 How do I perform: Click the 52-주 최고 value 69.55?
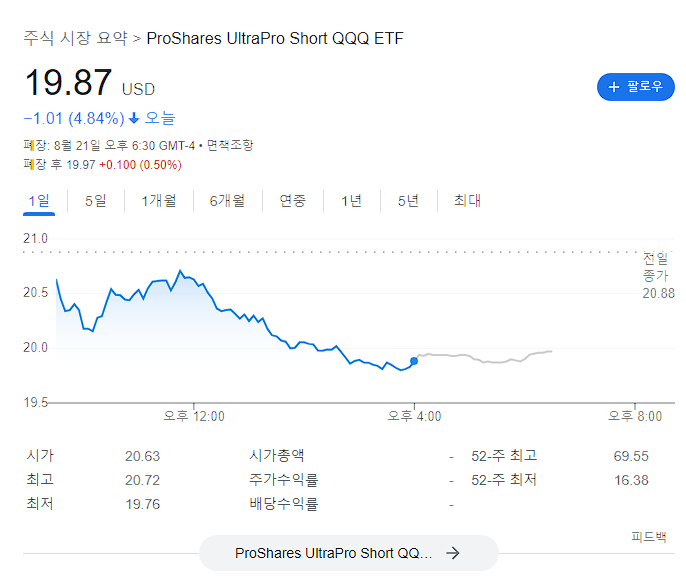click(x=631, y=456)
